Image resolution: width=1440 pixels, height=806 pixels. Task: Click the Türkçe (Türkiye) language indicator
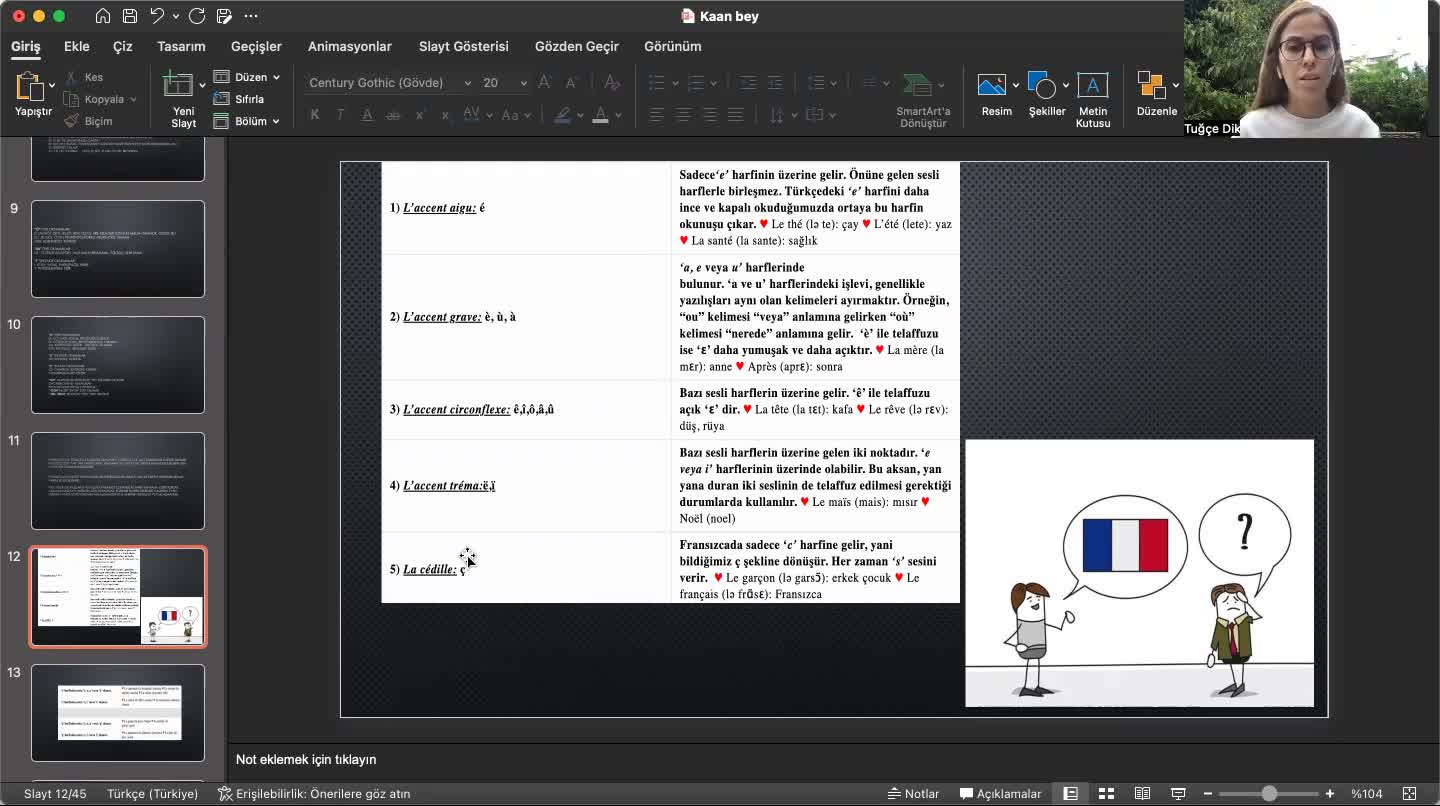point(153,794)
